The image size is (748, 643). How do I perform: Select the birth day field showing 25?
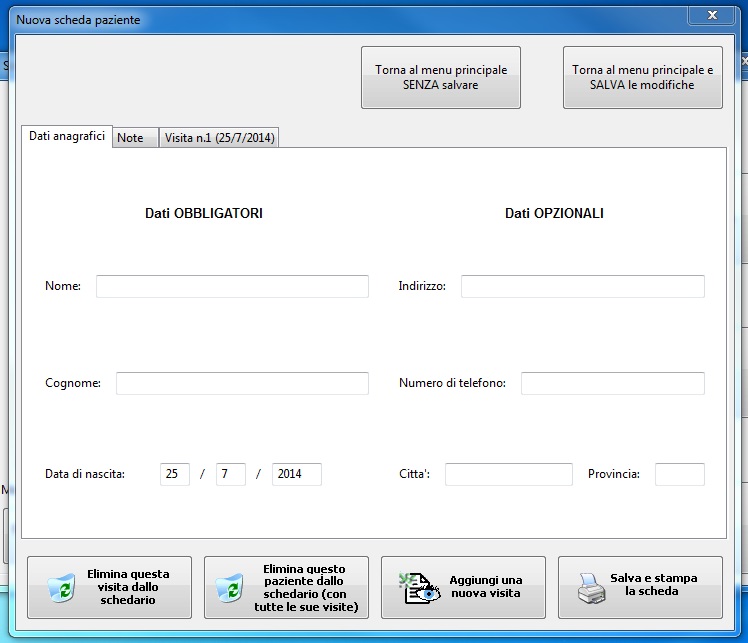pos(174,474)
